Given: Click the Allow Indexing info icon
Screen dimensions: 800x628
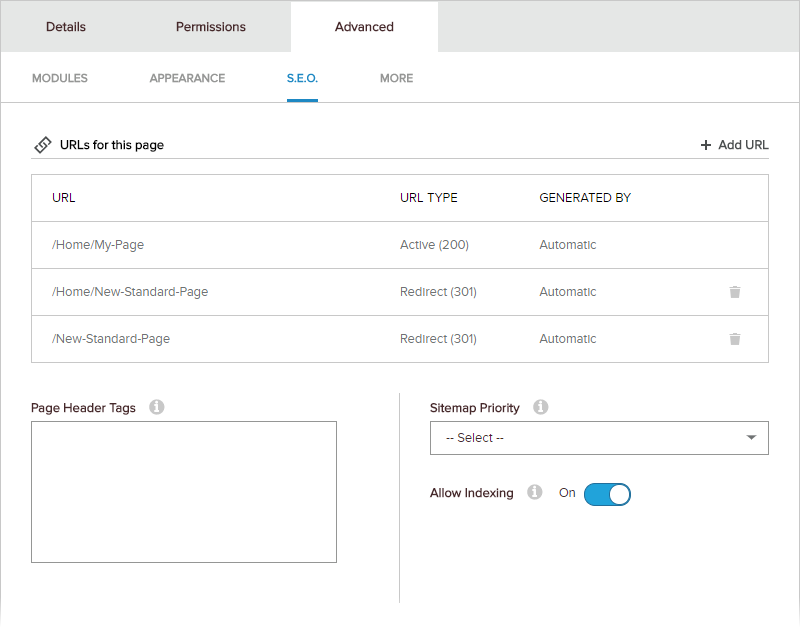Looking at the screenshot, I should [535, 493].
